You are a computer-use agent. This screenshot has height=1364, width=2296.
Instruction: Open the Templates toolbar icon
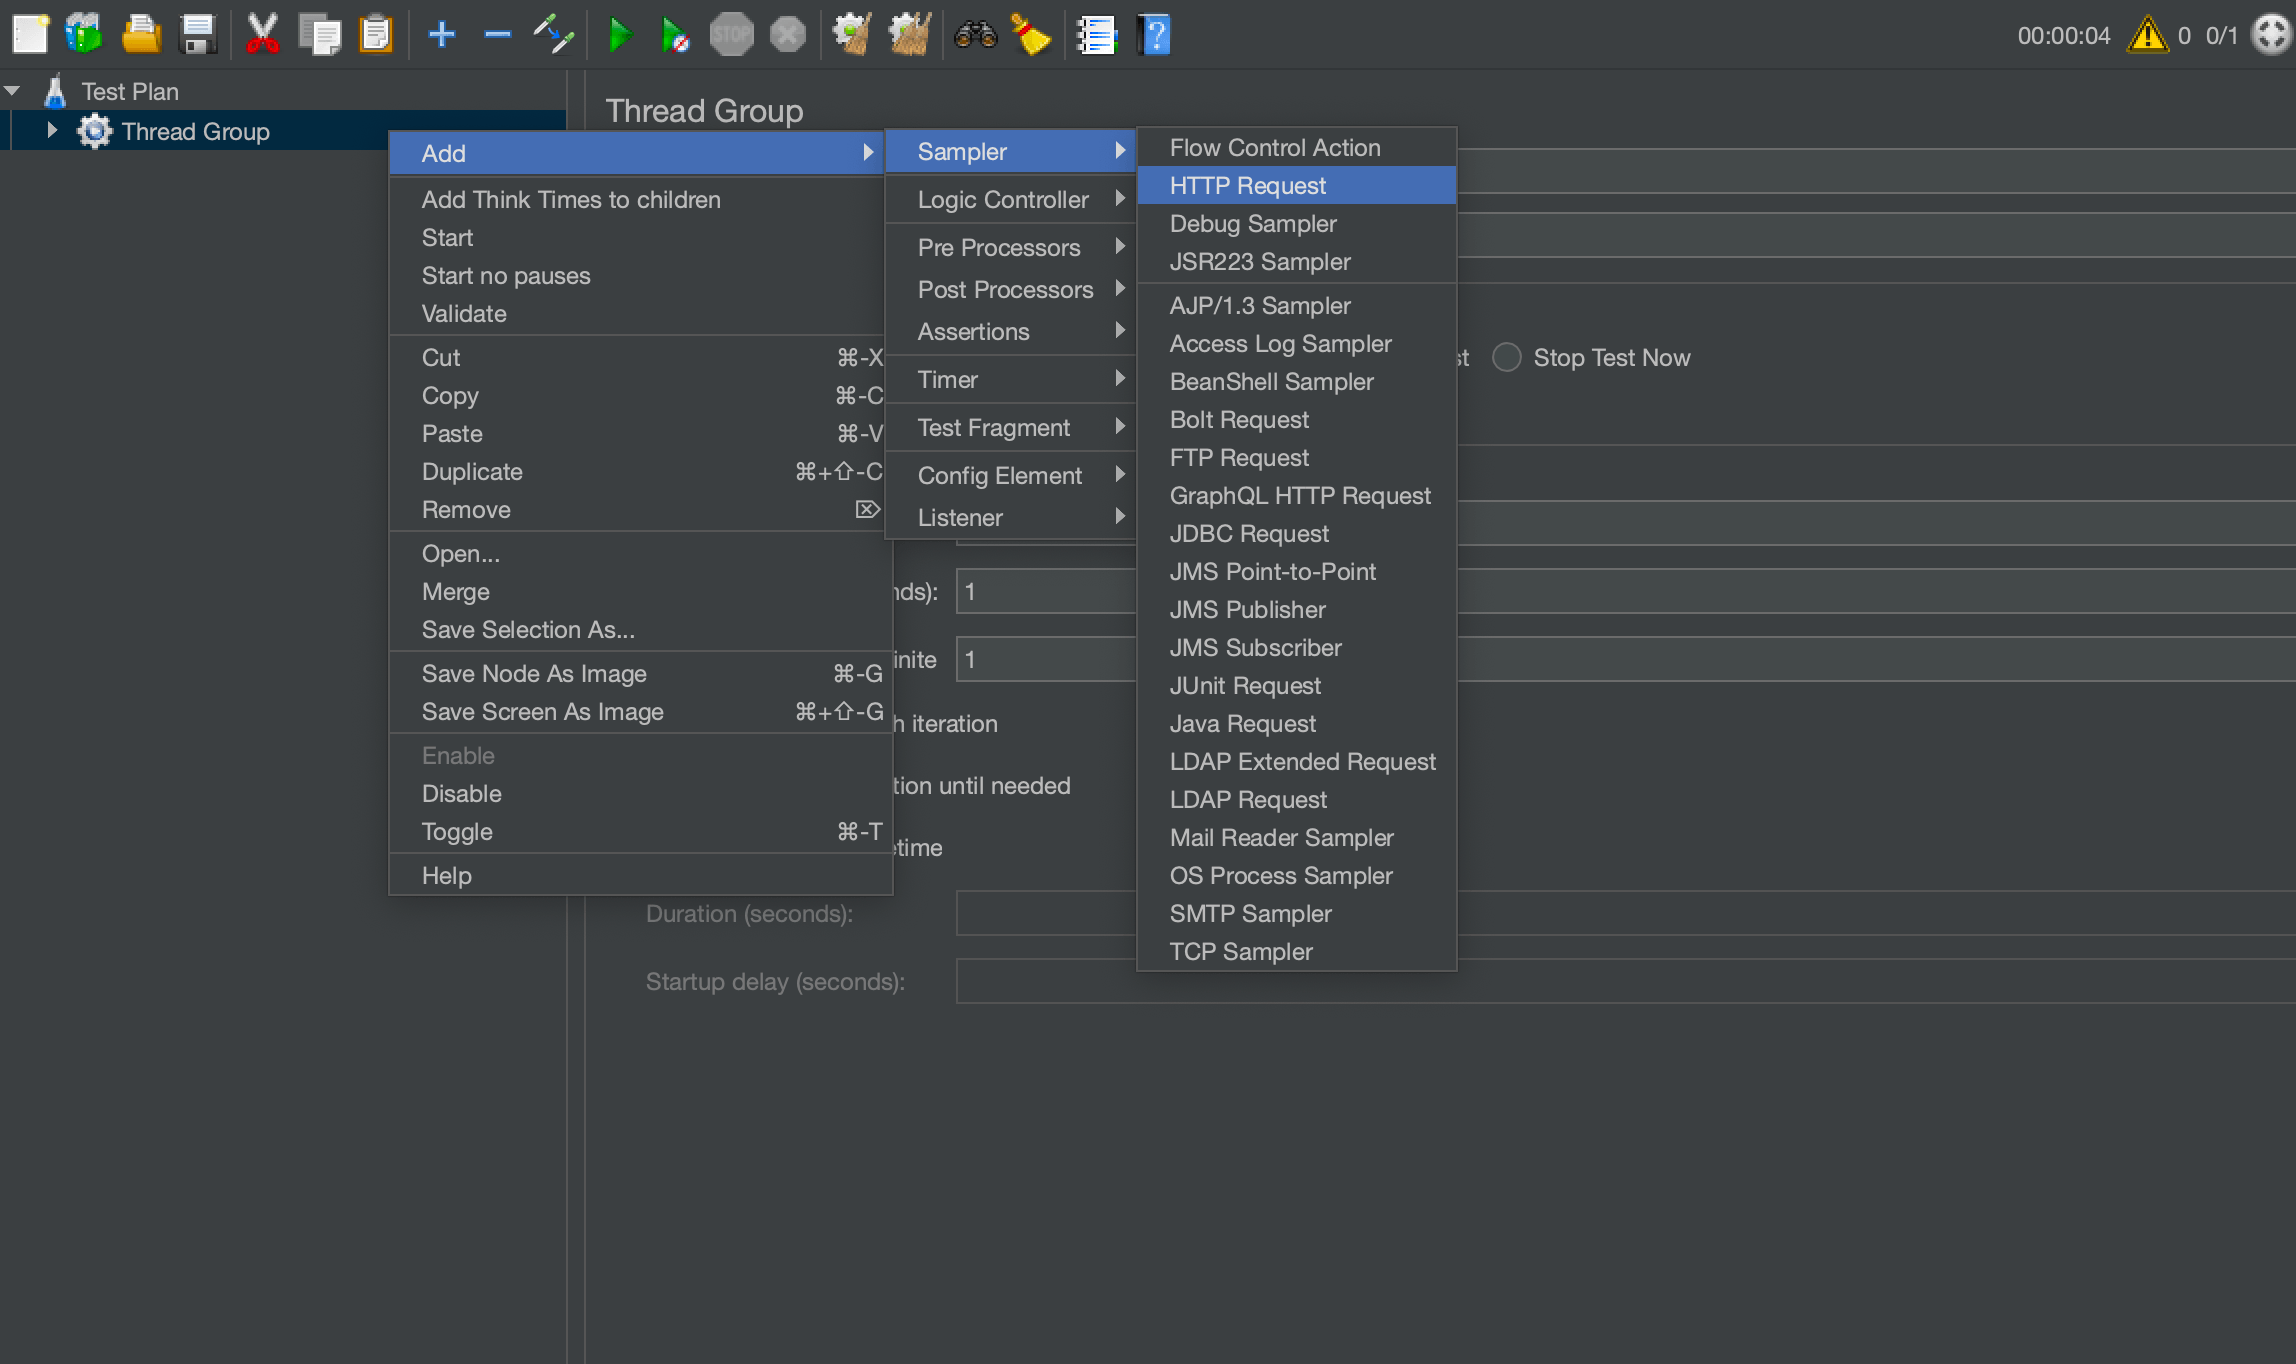[84, 35]
